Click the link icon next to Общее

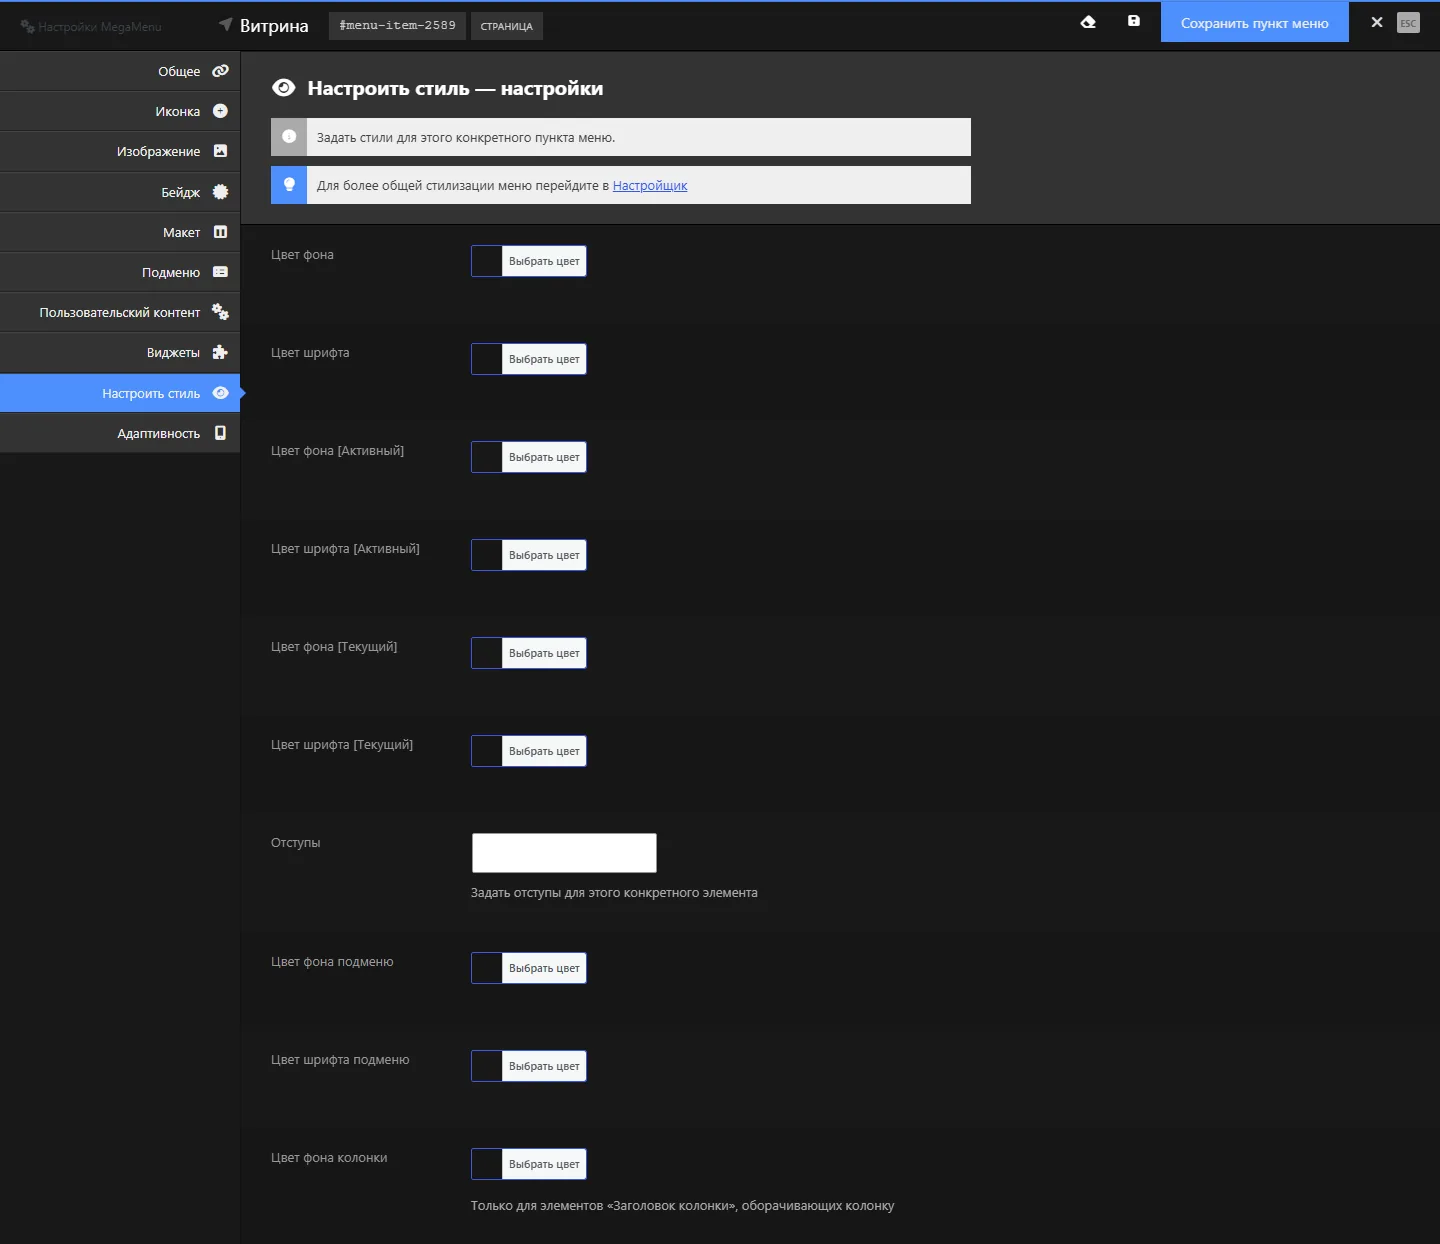point(221,71)
